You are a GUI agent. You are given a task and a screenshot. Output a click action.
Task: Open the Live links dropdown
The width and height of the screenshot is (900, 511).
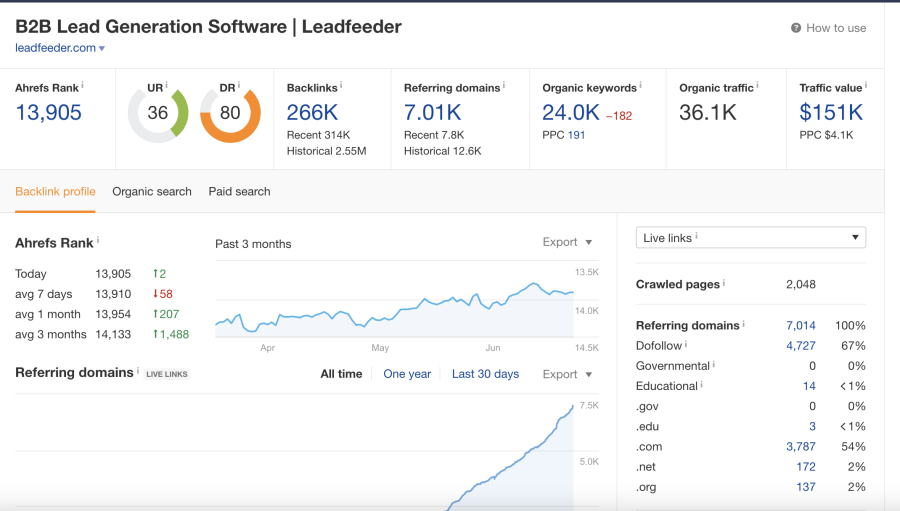751,238
